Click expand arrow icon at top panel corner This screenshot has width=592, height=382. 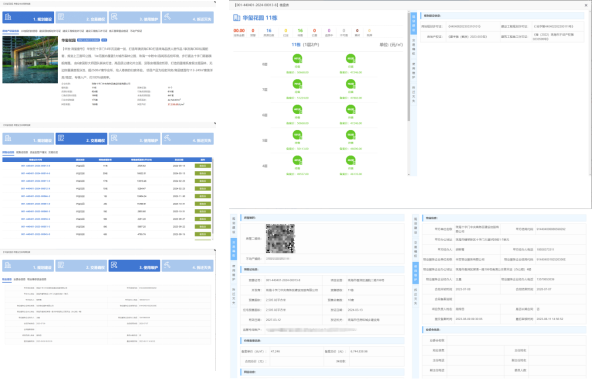[215, 2]
